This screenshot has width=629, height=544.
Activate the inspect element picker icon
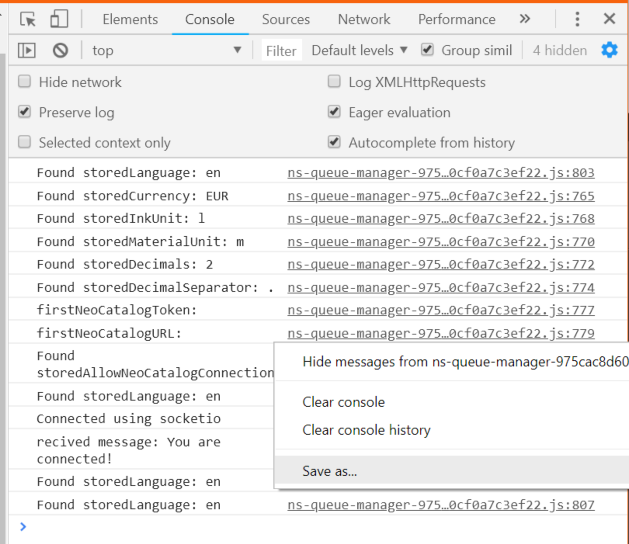tap(28, 19)
